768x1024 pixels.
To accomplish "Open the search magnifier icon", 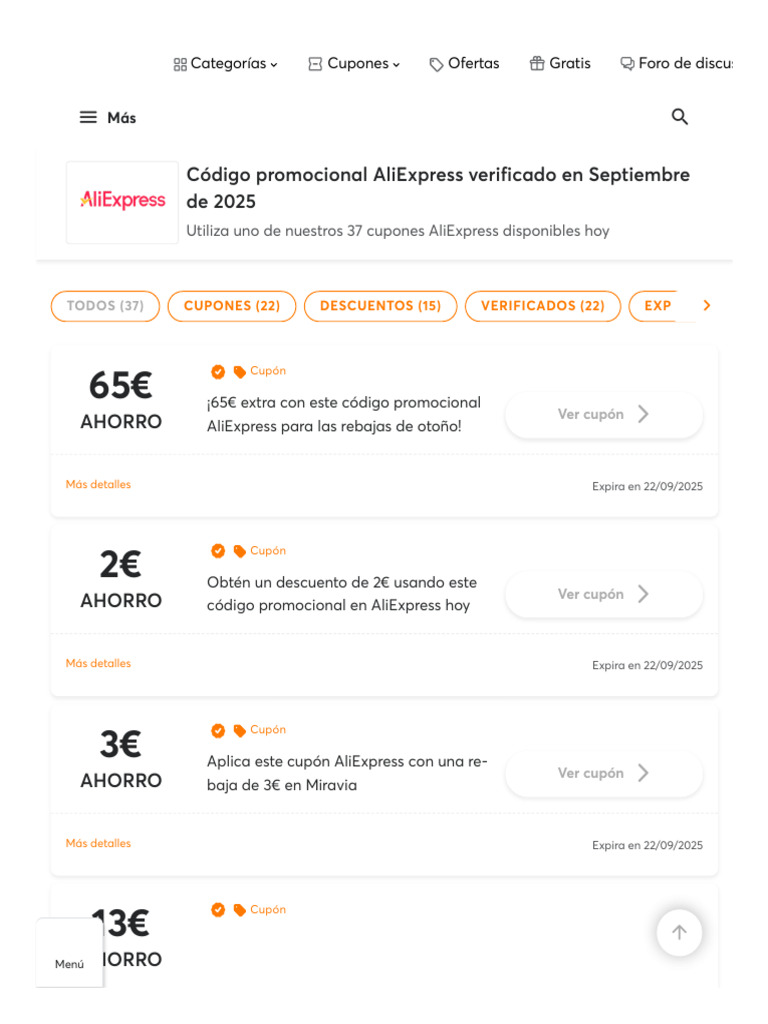I will [x=680, y=117].
